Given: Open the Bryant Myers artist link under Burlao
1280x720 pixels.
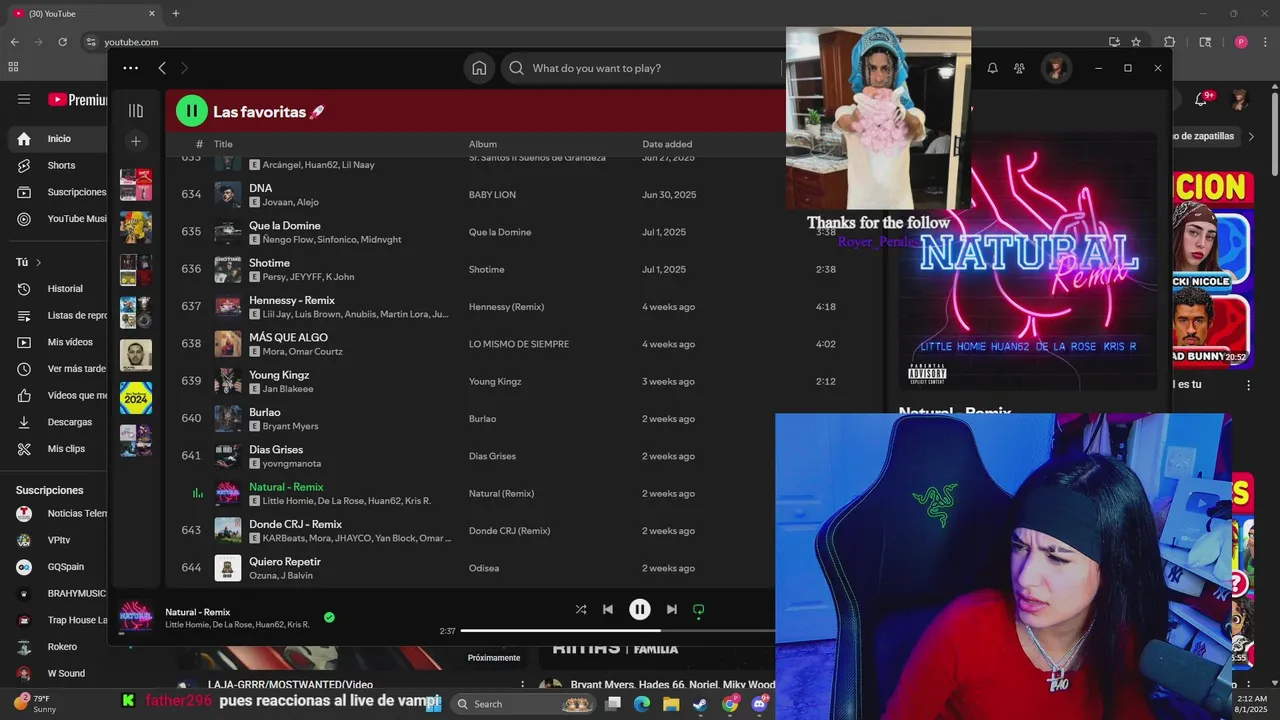Looking at the screenshot, I should click(x=291, y=426).
